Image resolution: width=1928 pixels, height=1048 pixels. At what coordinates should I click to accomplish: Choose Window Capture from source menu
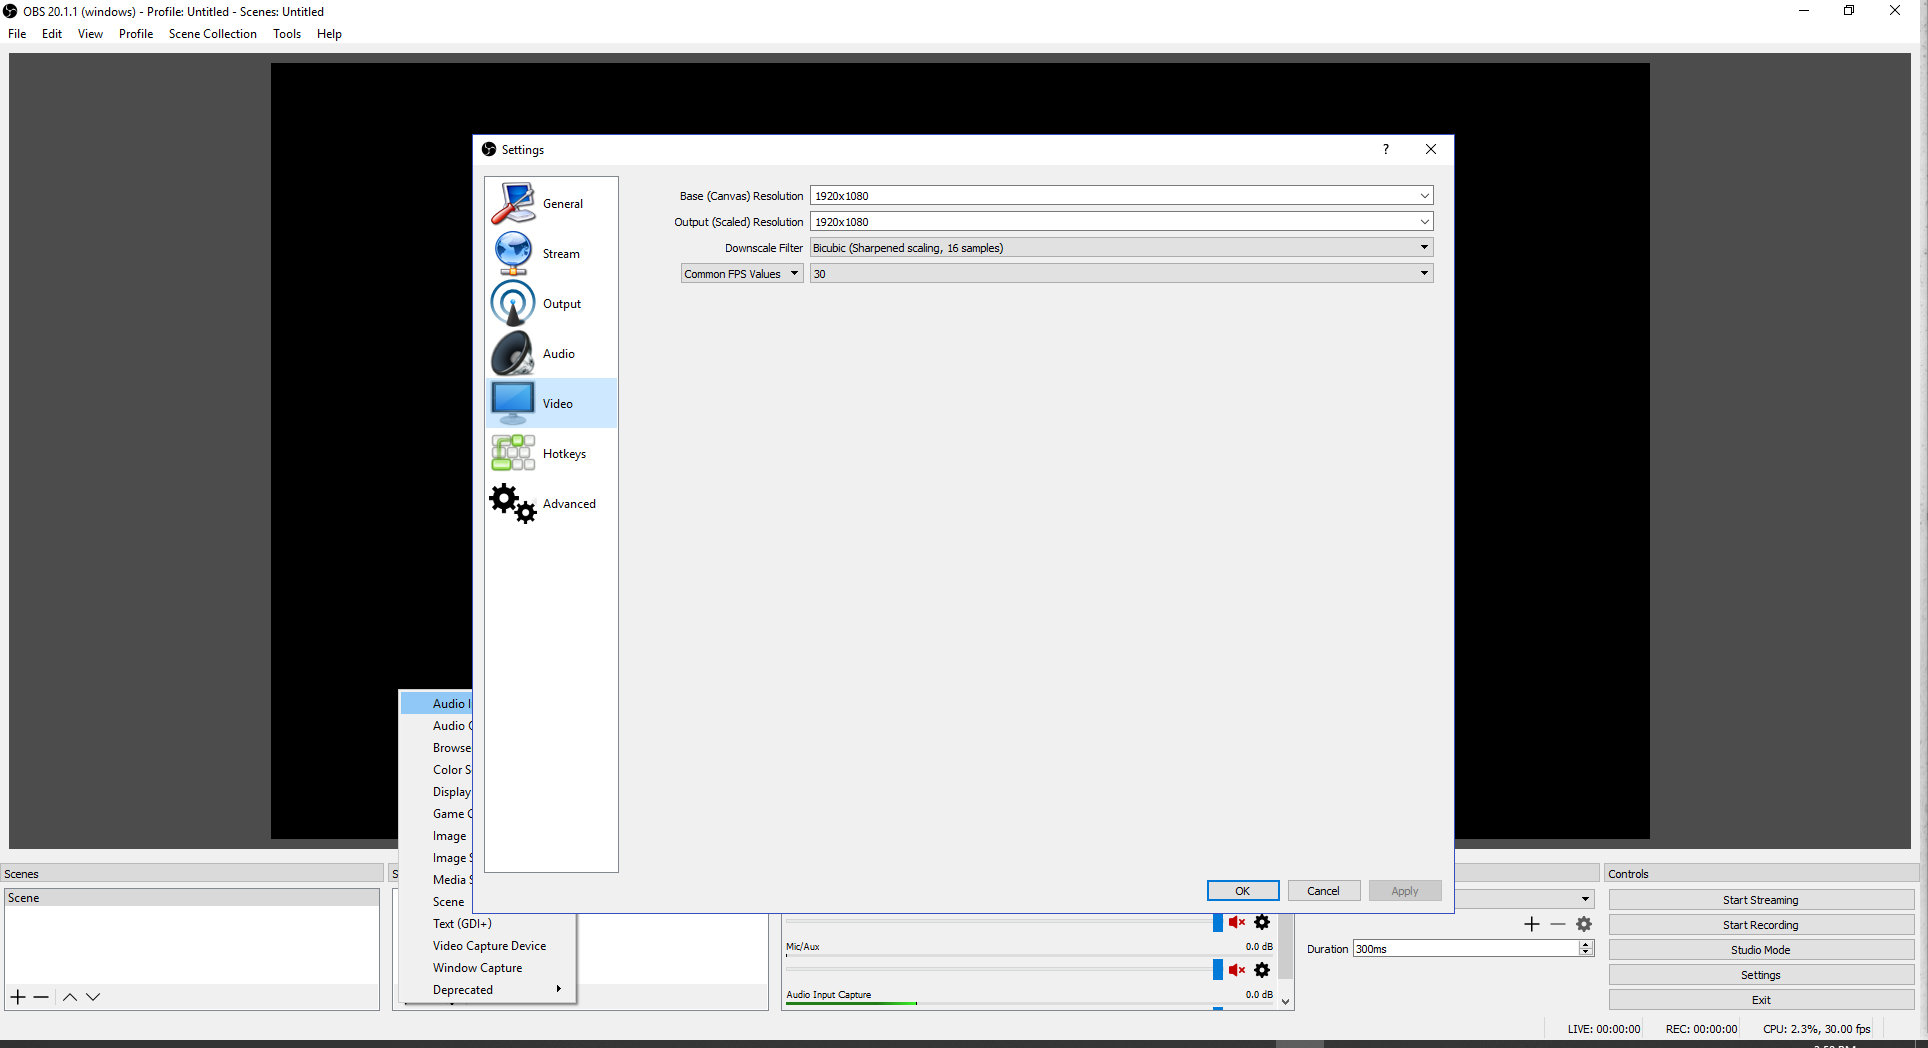(x=488, y=968)
